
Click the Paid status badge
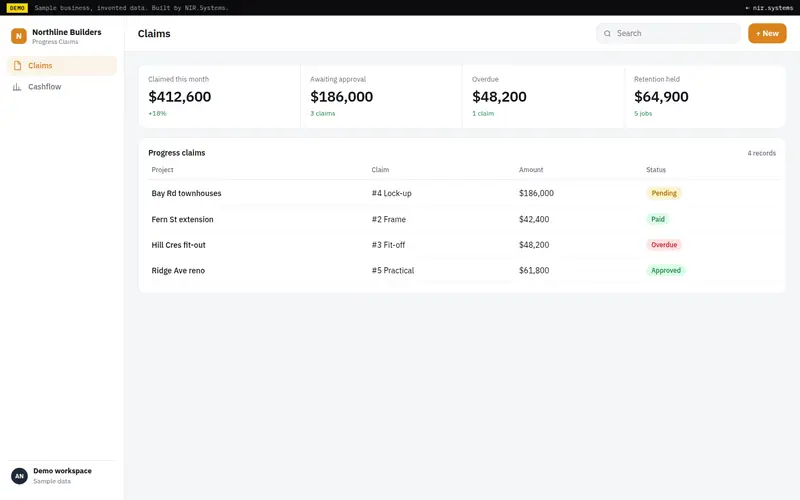658,219
